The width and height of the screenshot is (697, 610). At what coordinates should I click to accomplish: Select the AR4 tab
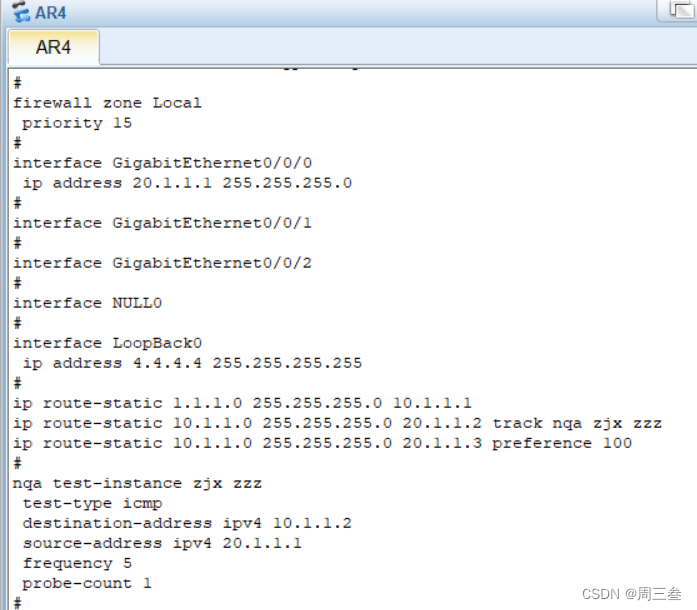(53, 47)
